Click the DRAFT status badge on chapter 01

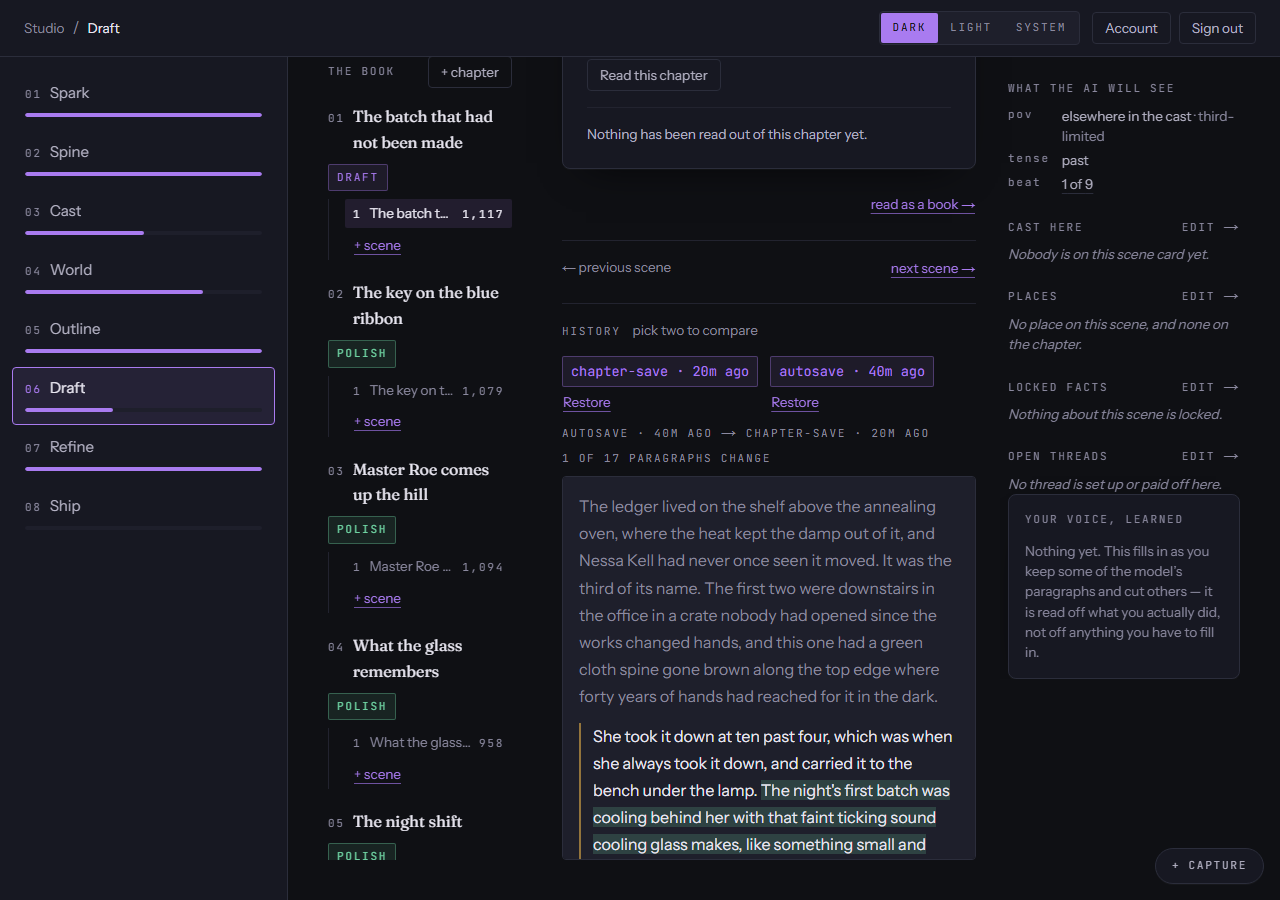click(358, 177)
